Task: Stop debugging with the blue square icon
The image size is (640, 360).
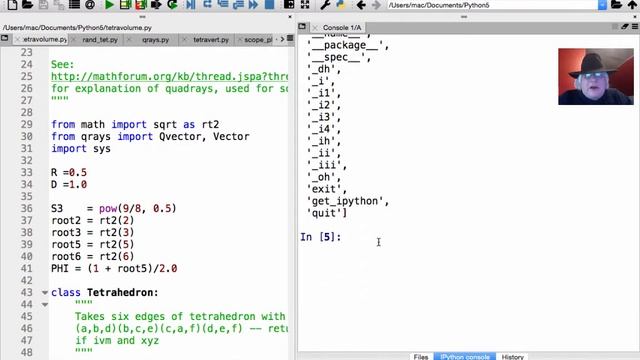Action: tap(269, 4)
